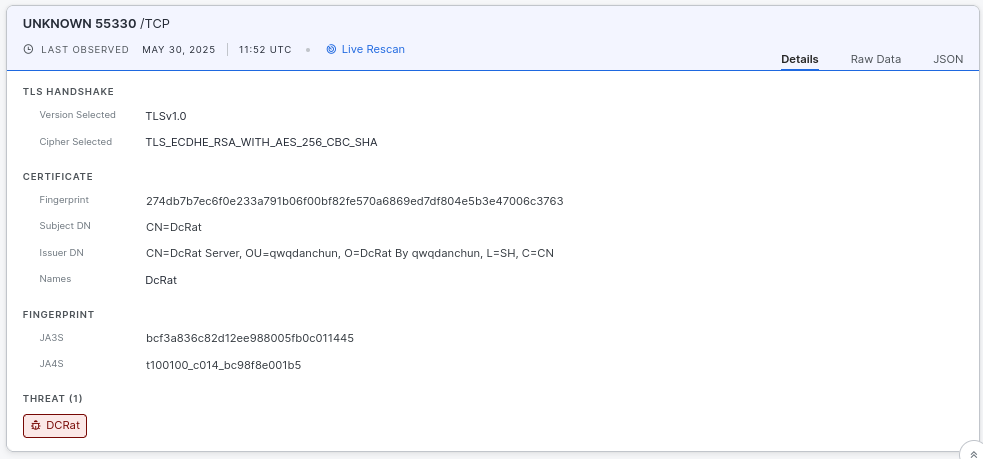Open the DCRat threat badge label
This screenshot has height=459, width=983.
click(x=63, y=425)
